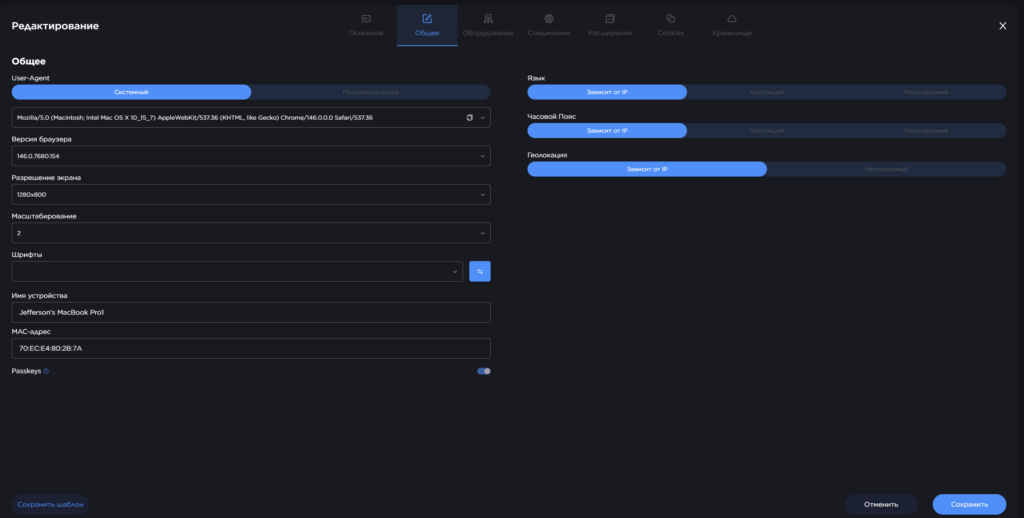
Task: Close the editing dialog with X
Action: [x=1002, y=26]
